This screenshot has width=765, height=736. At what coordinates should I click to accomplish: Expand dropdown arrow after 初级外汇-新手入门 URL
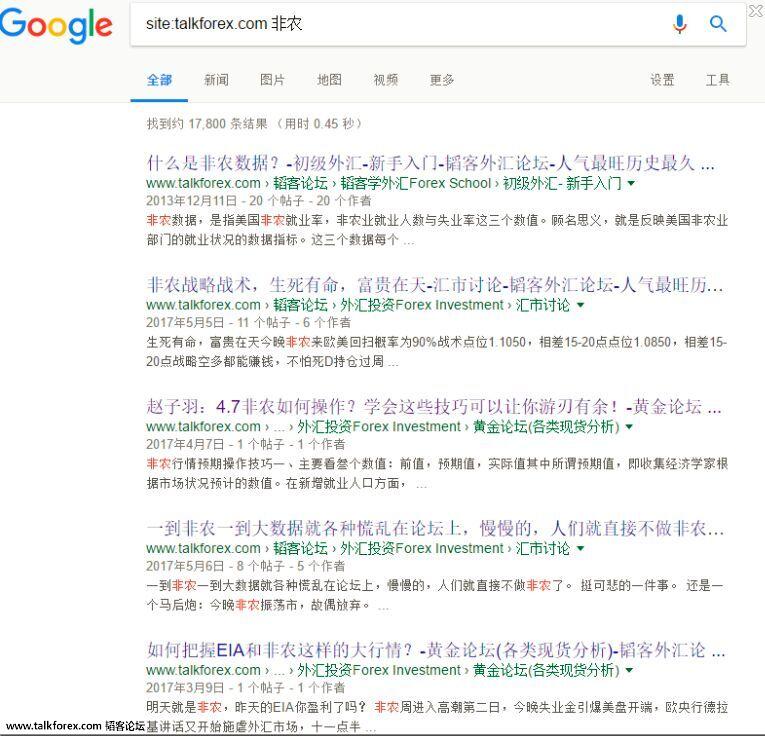631,184
